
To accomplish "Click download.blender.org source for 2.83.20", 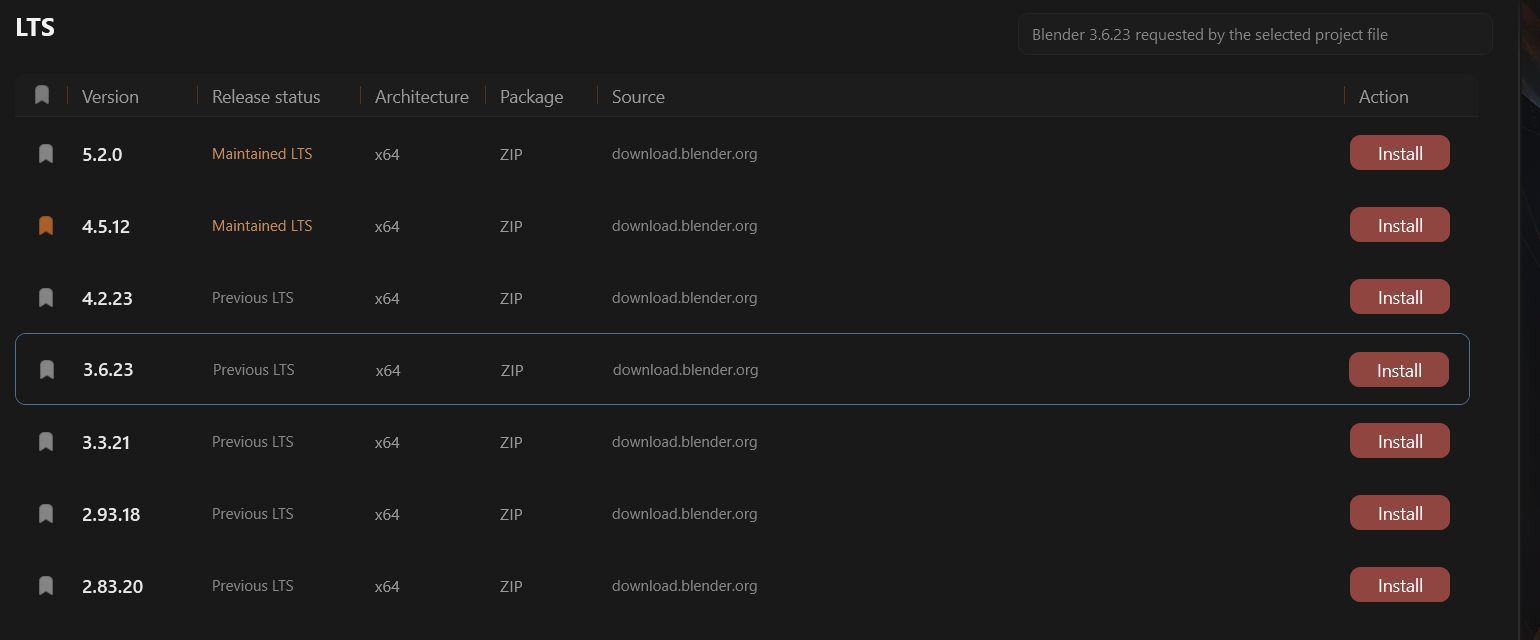I will coord(685,586).
